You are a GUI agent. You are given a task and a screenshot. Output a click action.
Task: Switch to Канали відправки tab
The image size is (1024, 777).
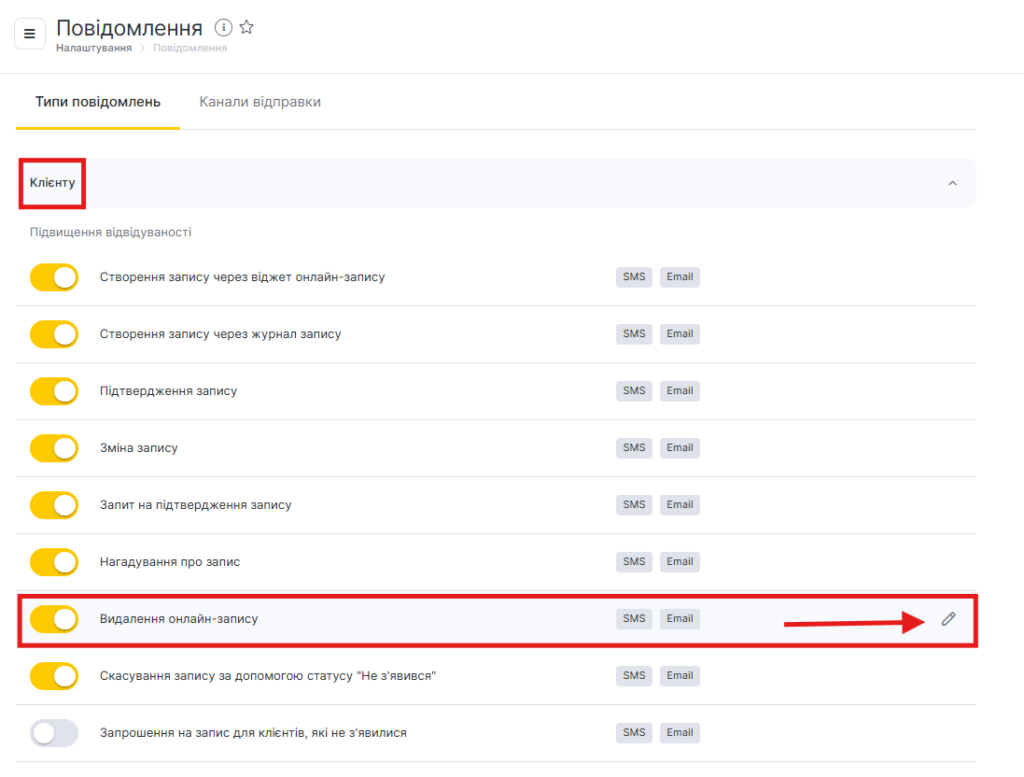click(x=260, y=102)
